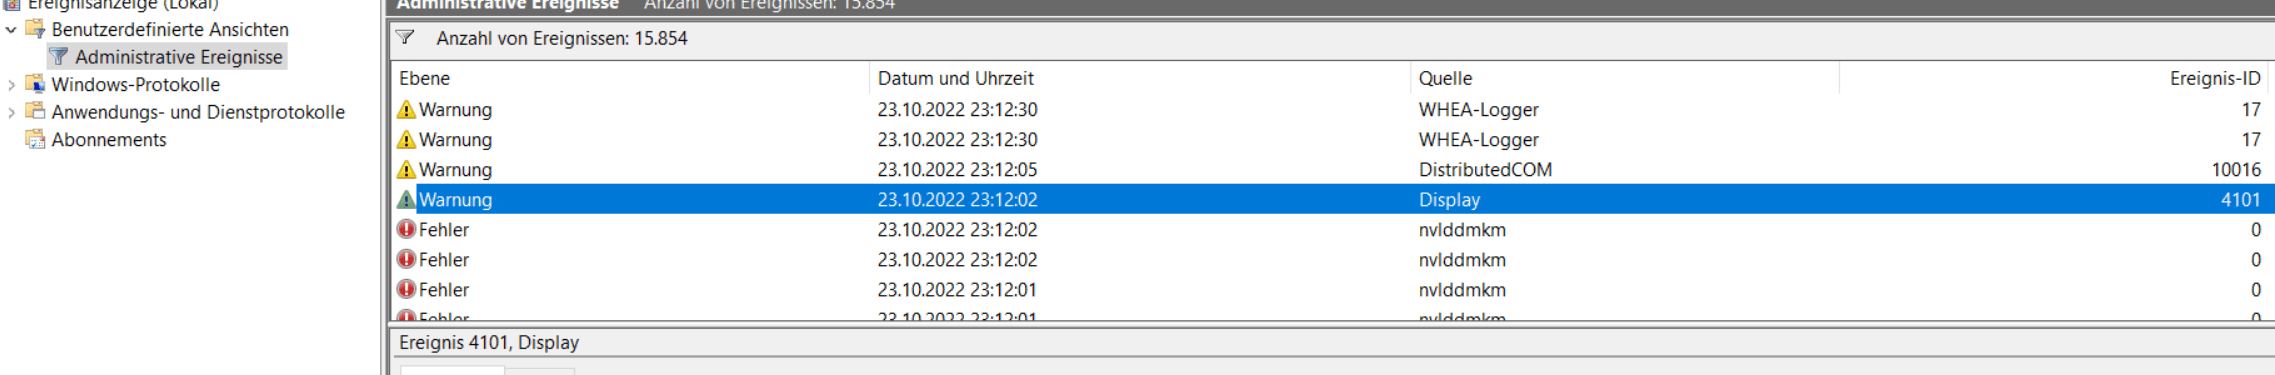
Task: Click the Anwendungs- und Dienstprotokolle folder icon
Action: coord(36,112)
